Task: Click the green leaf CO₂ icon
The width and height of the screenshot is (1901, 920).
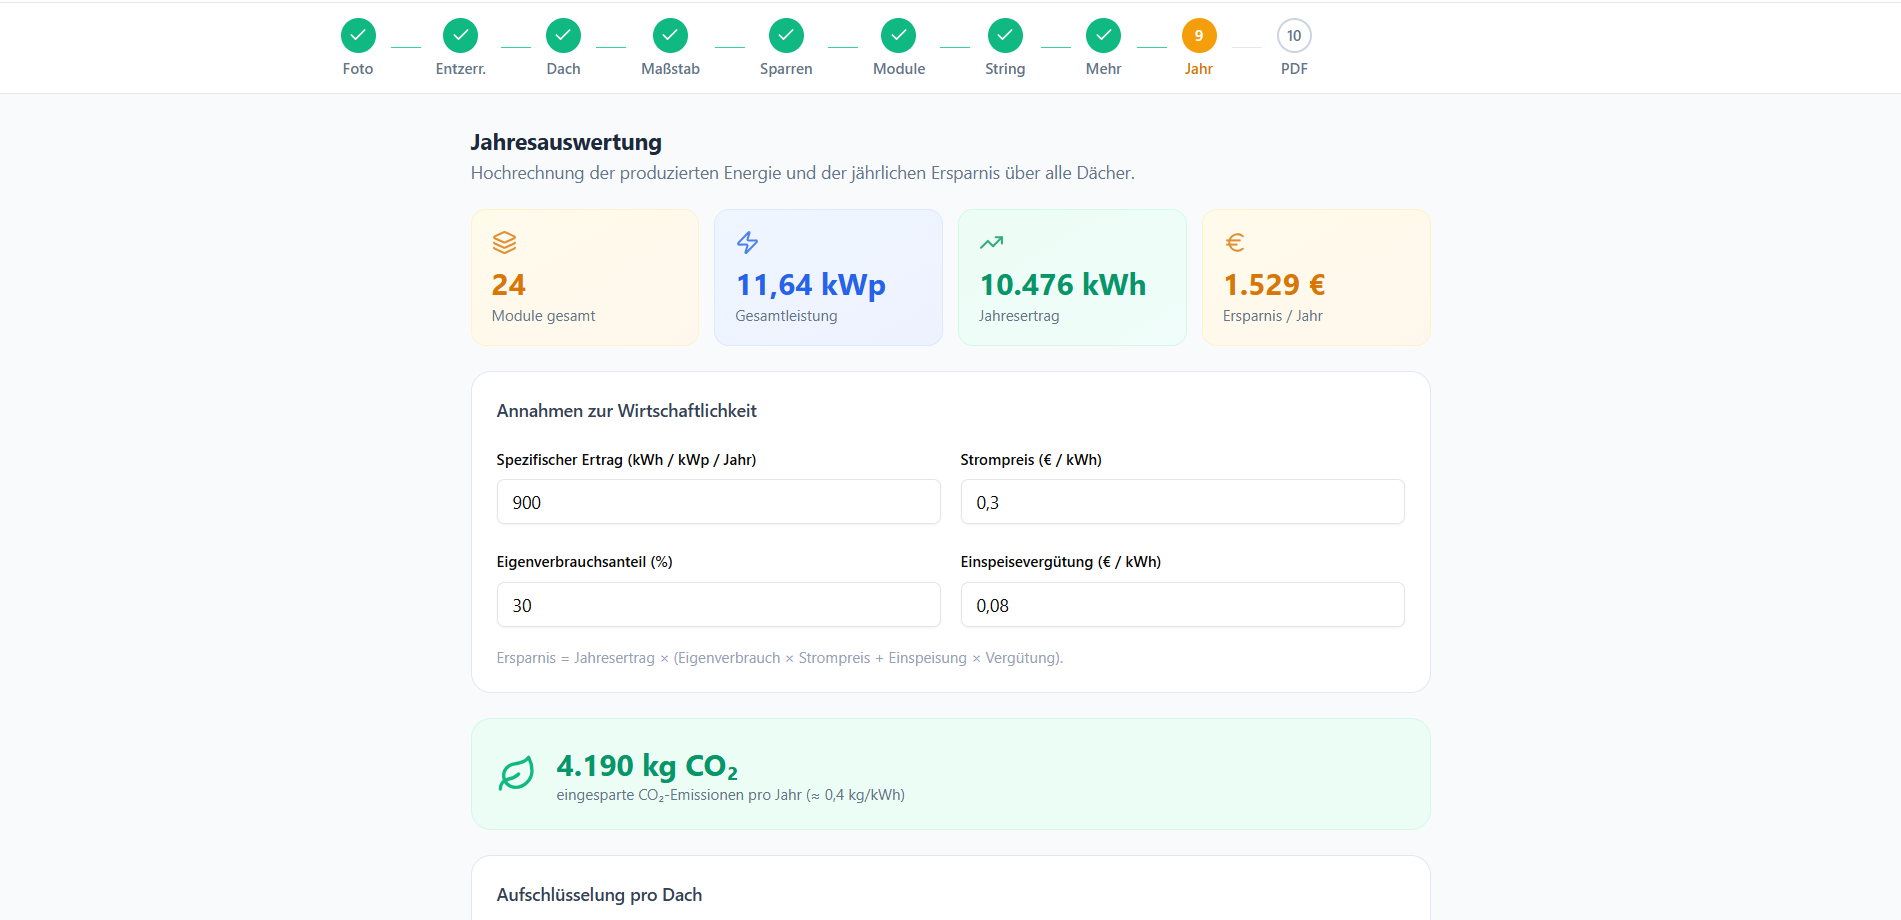Action: point(516,773)
